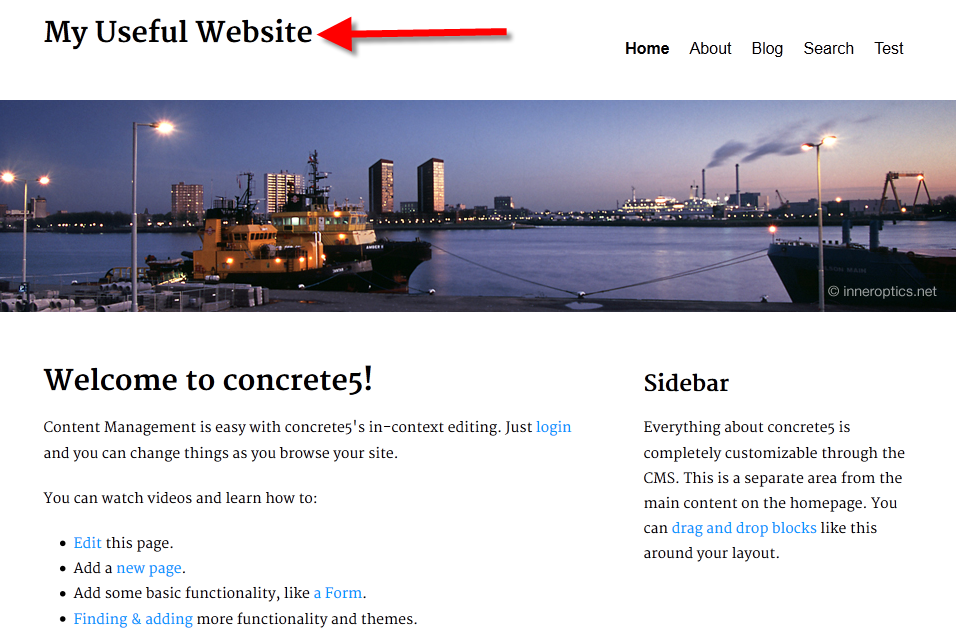This screenshot has width=956, height=640.
Task: Follow the login link in welcome text
Action: pos(554,427)
